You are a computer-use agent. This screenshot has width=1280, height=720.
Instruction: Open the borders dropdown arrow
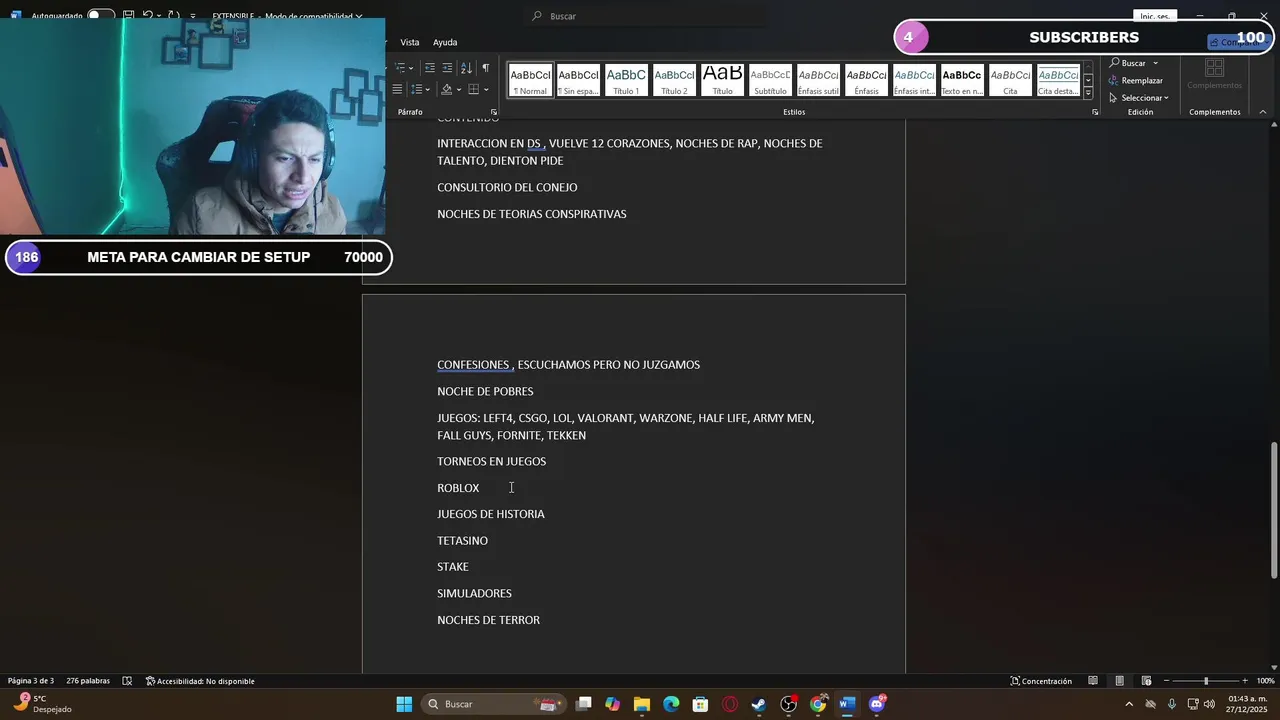point(487,90)
